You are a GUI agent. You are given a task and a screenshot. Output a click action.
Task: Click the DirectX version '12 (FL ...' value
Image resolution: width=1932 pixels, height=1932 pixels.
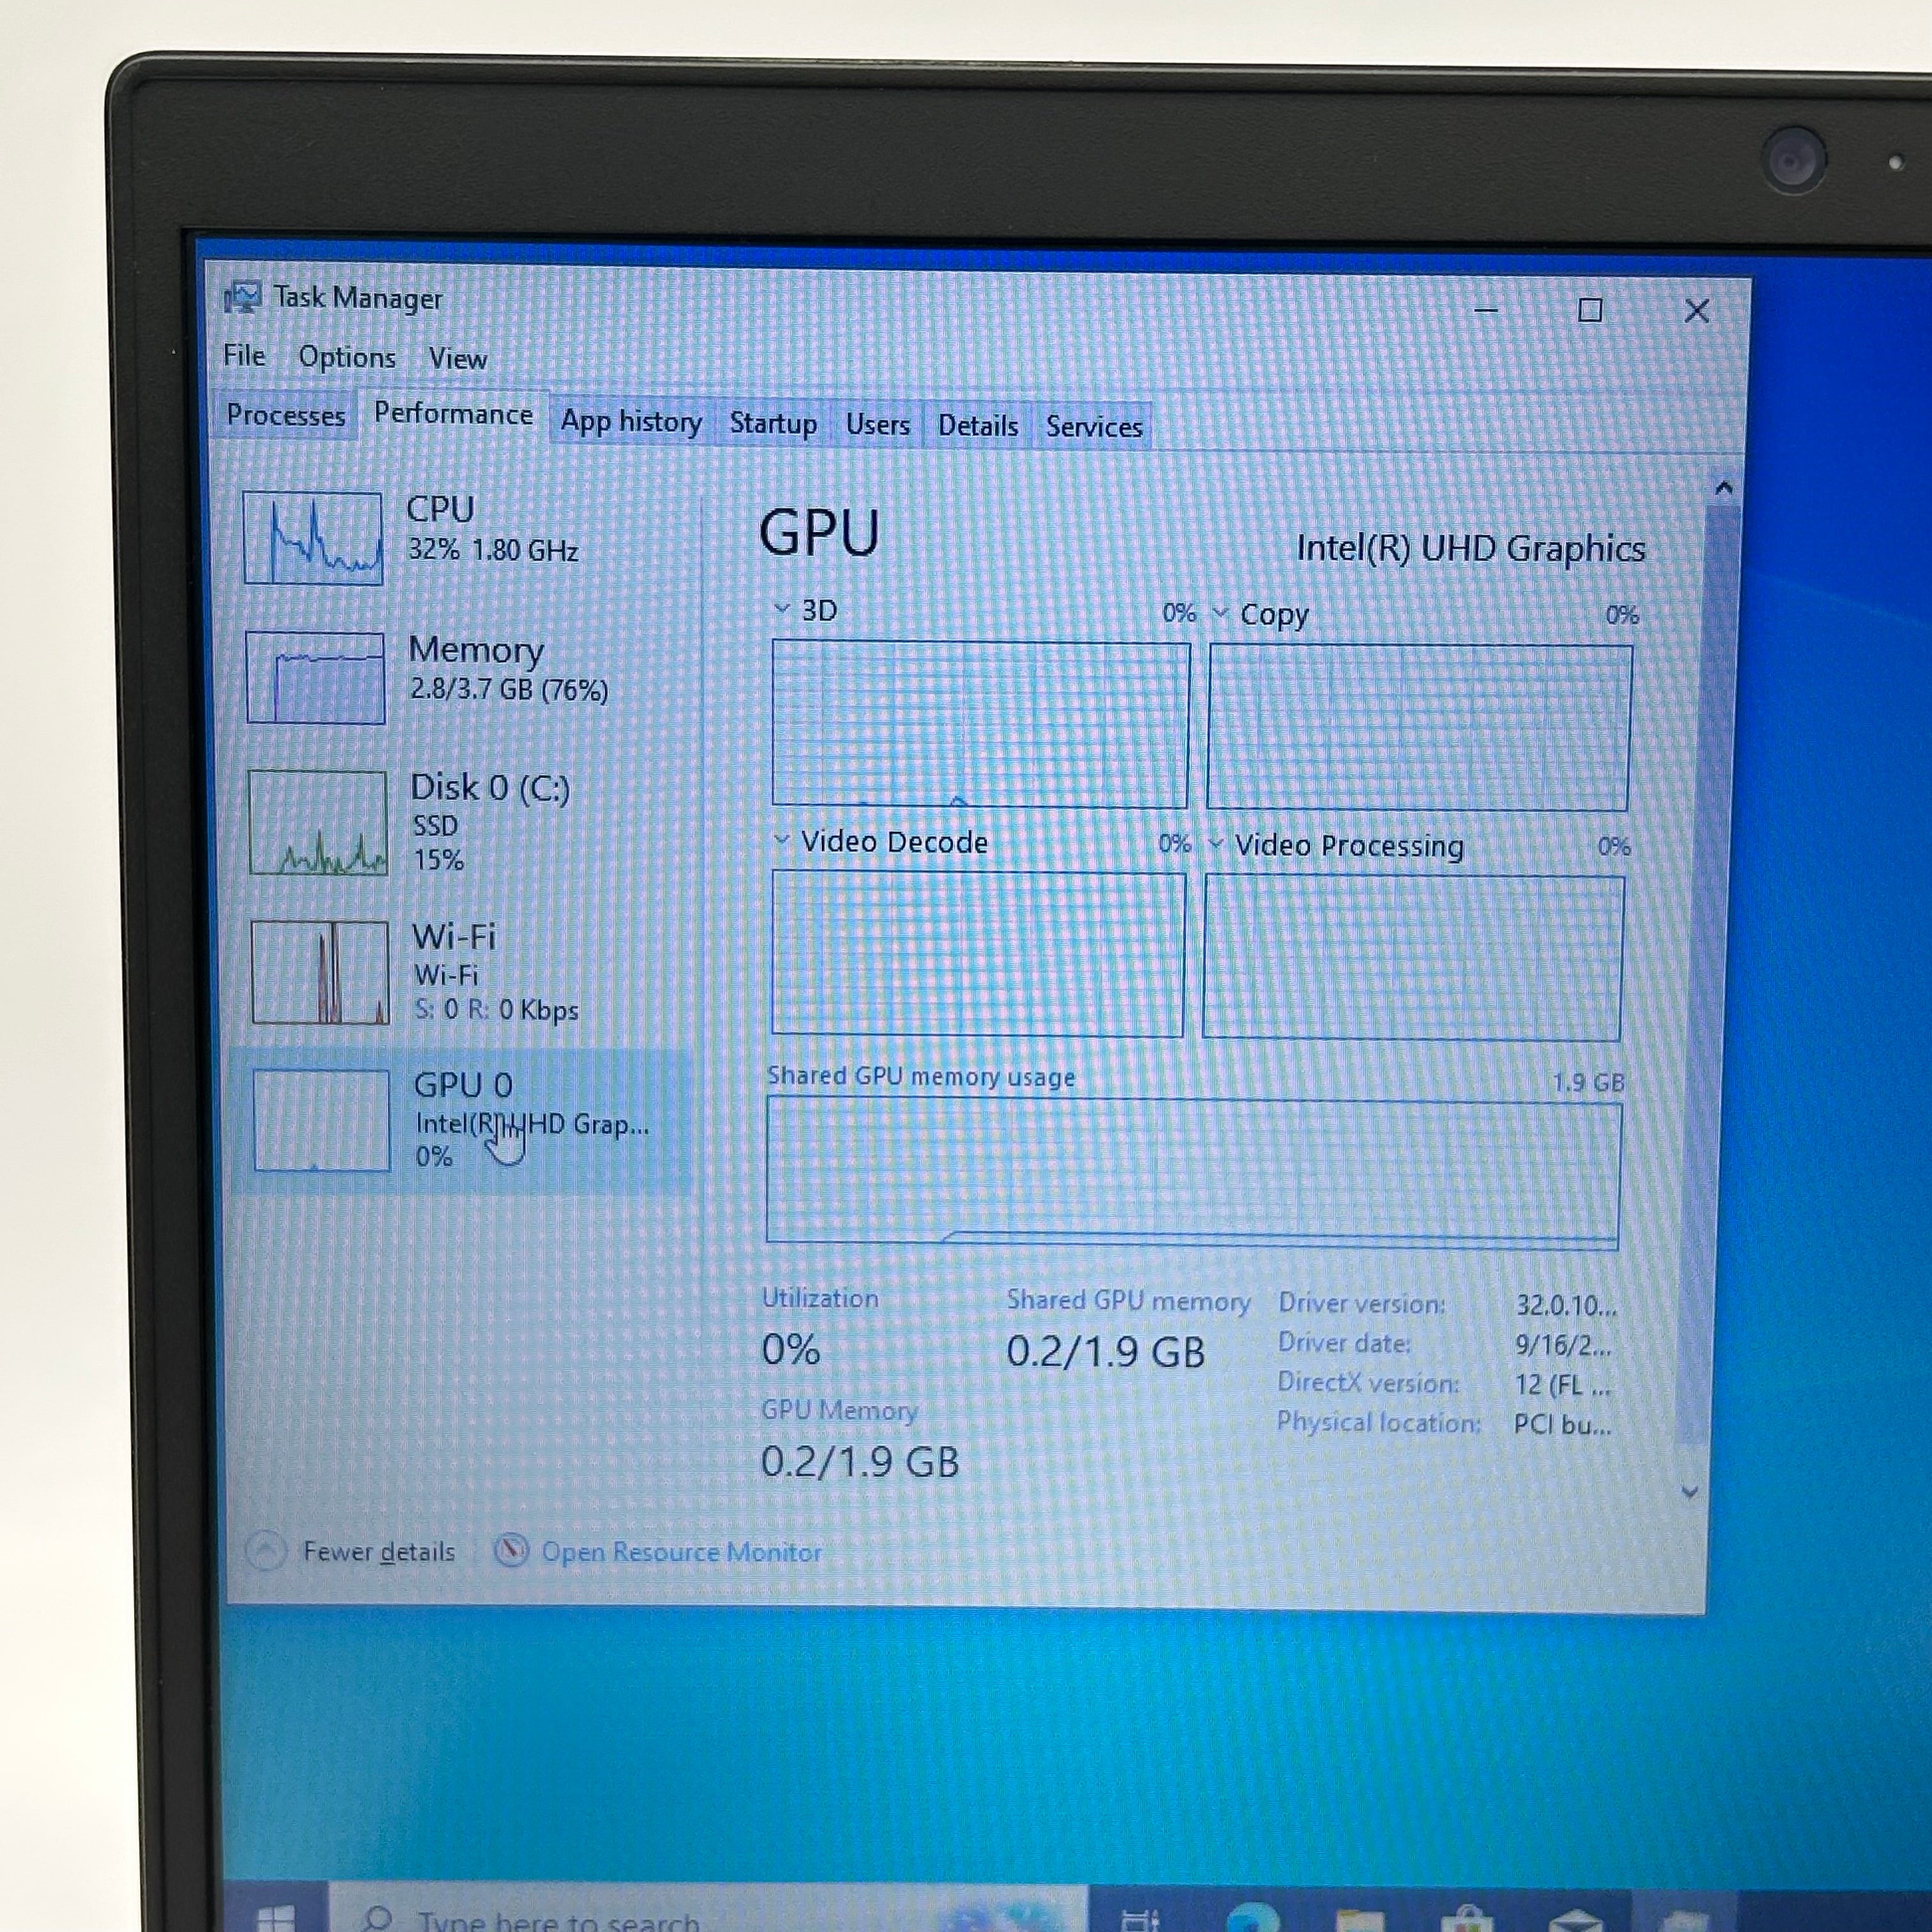click(x=1562, y=1385)
